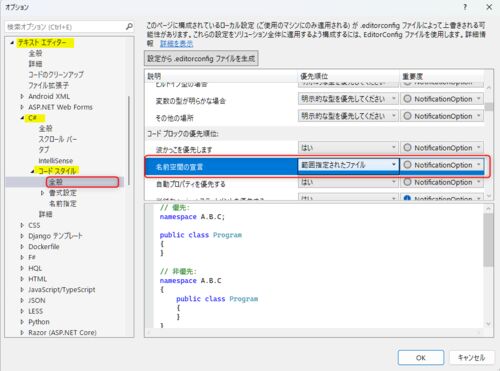Select 名前指定 under コード スタイル
The image size is (500, 371).
63,203
